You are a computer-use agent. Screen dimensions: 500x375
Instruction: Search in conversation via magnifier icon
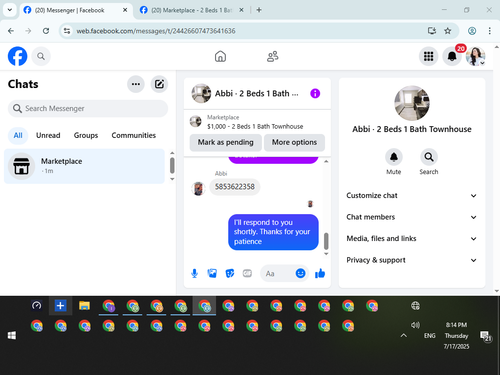(x=429, y=157)
